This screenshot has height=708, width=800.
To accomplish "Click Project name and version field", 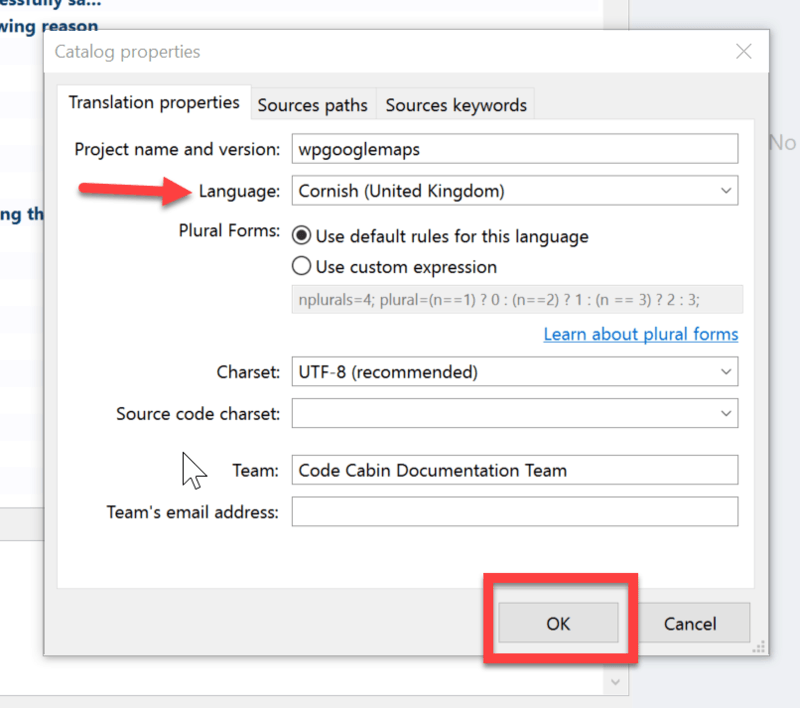I will [514, 149].
